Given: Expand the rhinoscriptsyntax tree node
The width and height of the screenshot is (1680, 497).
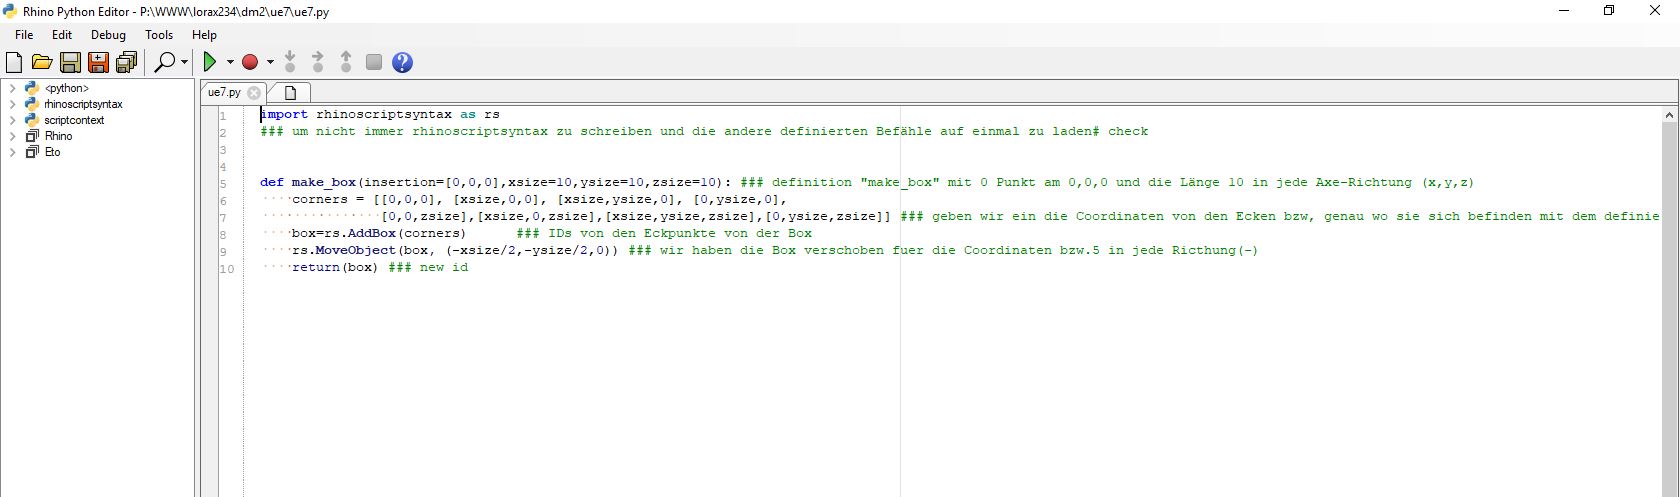Looking at the screenshot, I should (12, 104).
